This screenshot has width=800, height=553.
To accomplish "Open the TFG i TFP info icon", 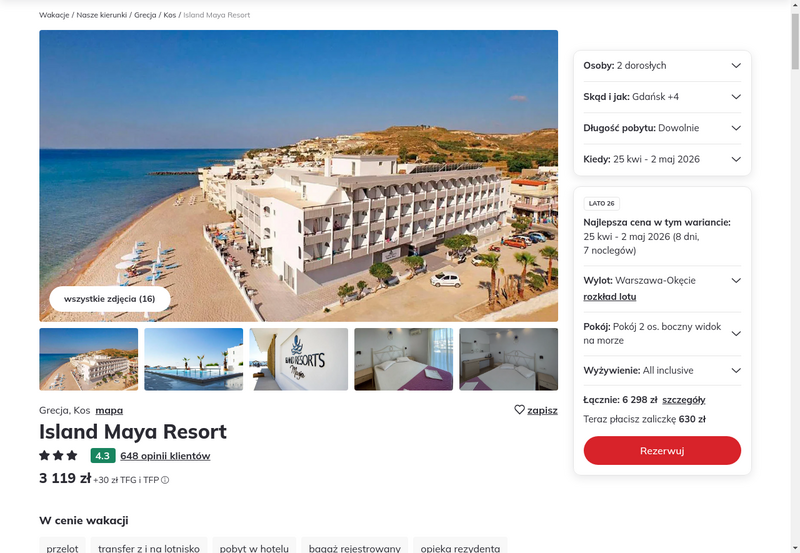I will [165, 480].
